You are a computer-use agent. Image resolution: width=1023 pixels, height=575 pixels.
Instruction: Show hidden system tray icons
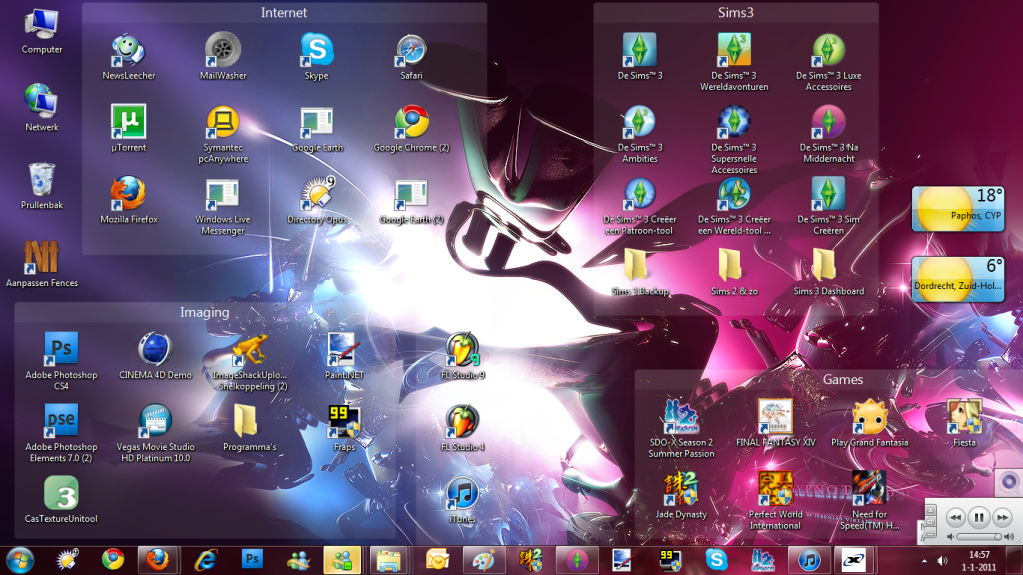click(x=924, y=561)
